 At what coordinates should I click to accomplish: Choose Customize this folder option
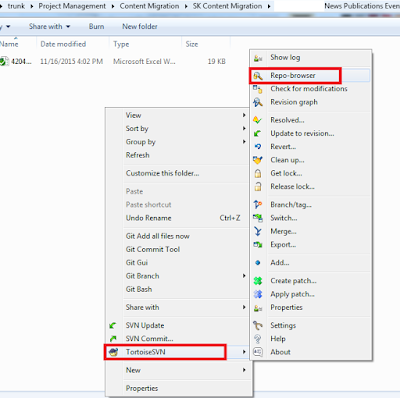click(x=162, y=173)
